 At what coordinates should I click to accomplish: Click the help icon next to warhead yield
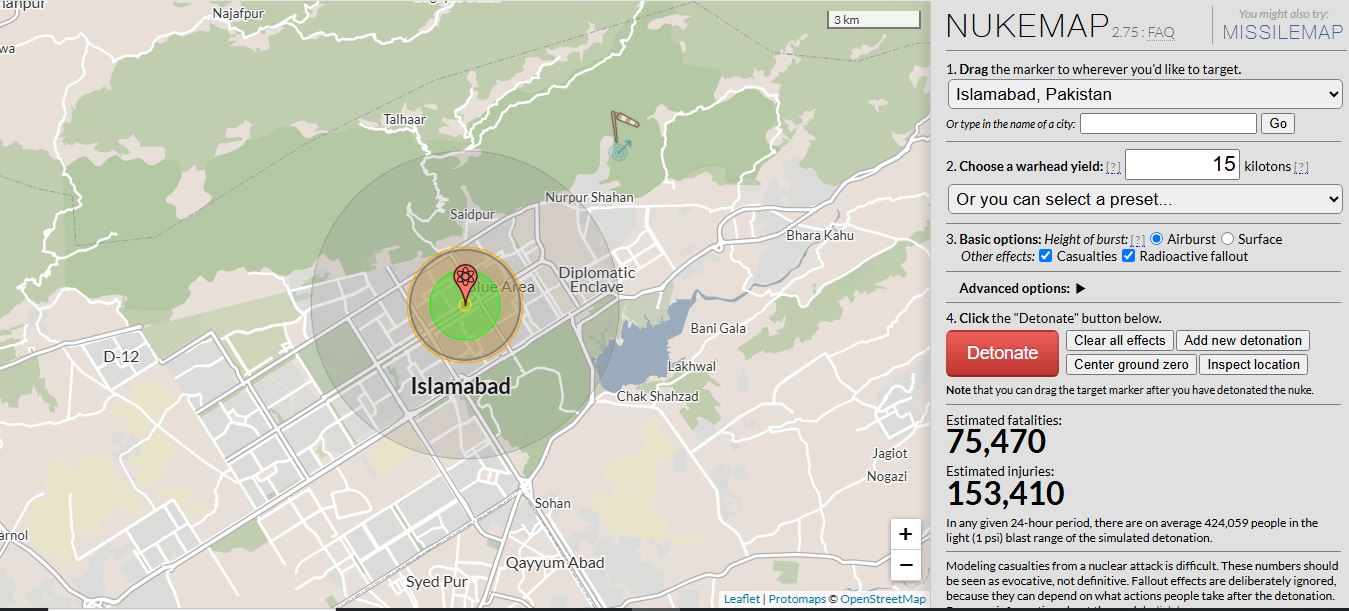pyautogui.click(x=1113, y=167)
